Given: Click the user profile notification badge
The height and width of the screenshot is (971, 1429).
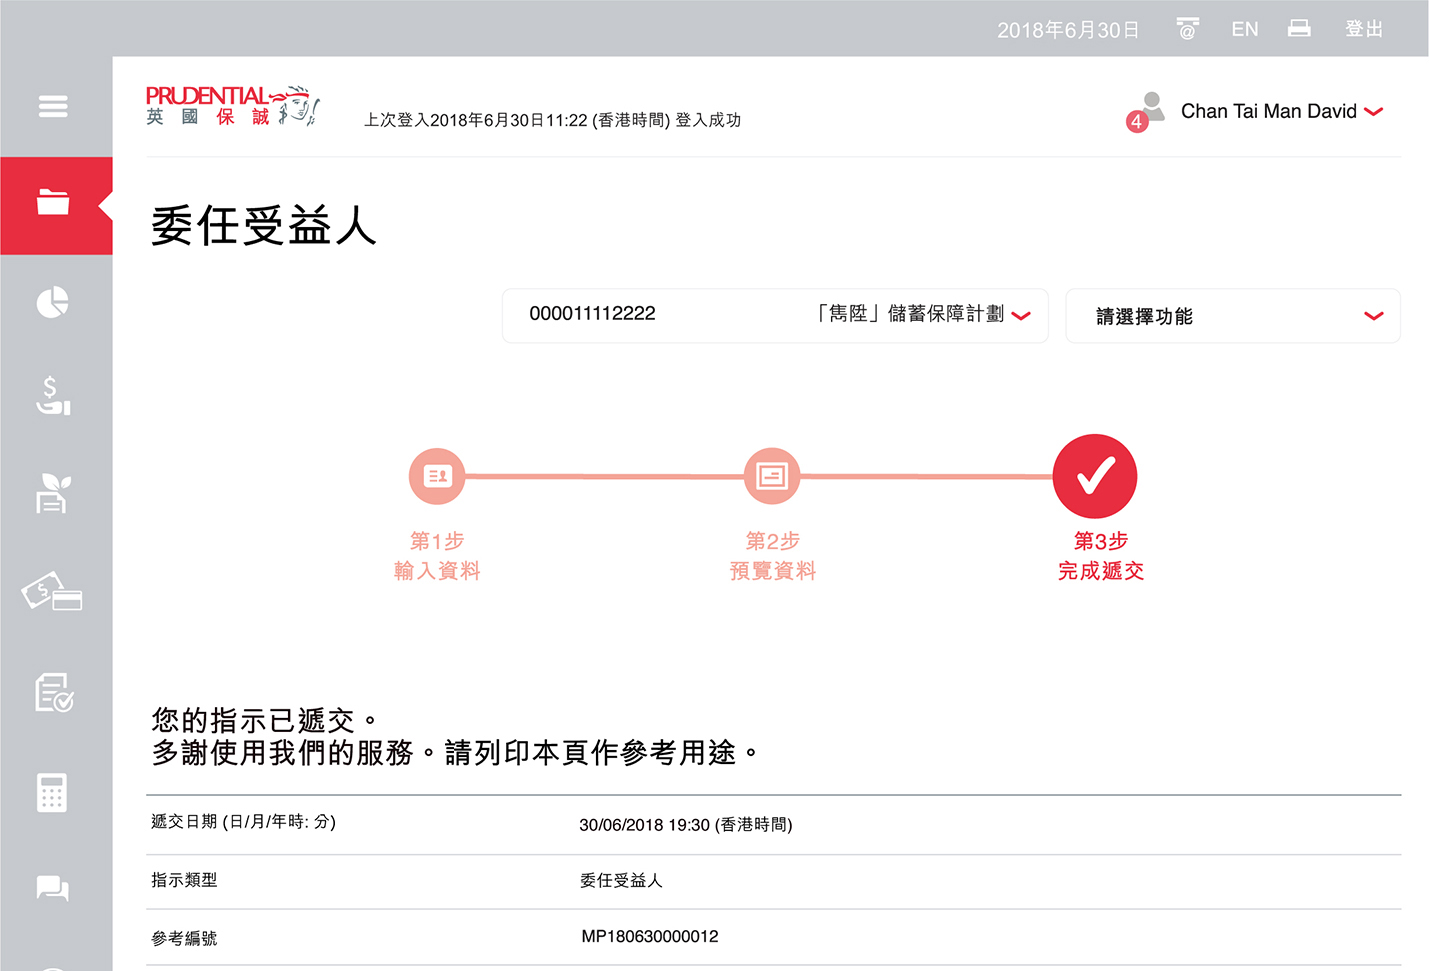Looking at the screenshot, I should click(x=1137, y=121).
